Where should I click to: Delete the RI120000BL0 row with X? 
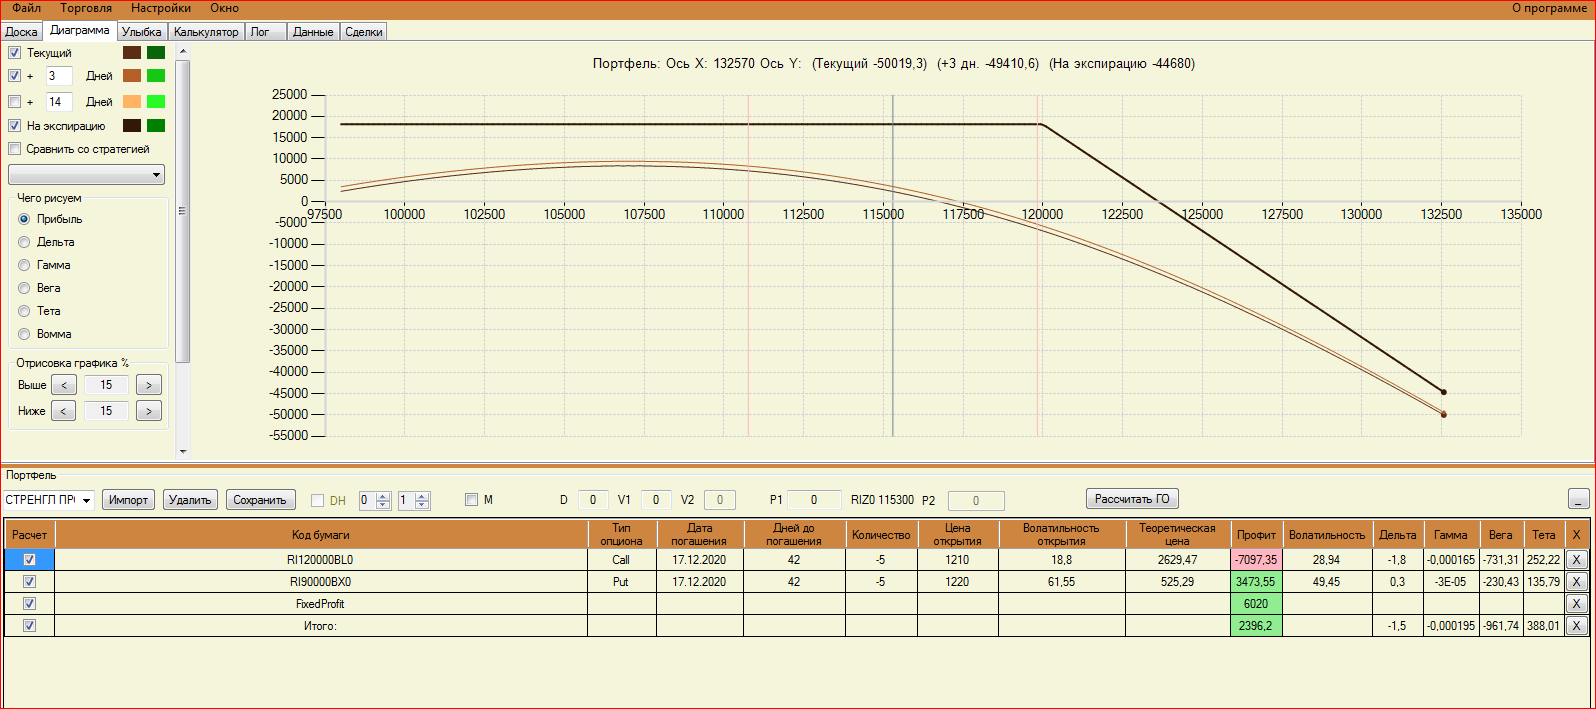1576,560
